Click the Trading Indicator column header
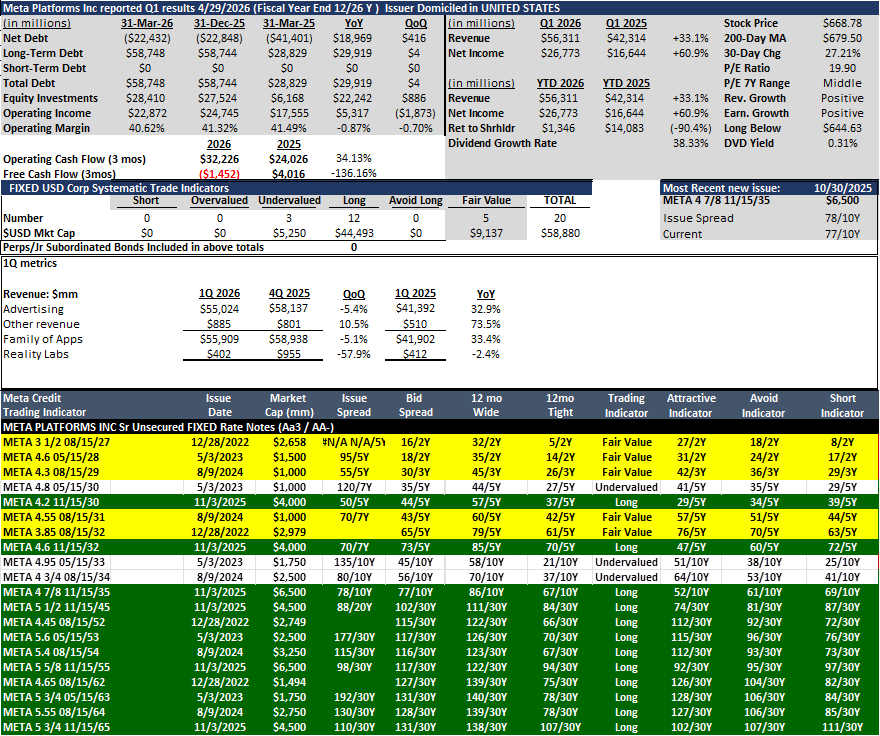 [x=626, y=405]
